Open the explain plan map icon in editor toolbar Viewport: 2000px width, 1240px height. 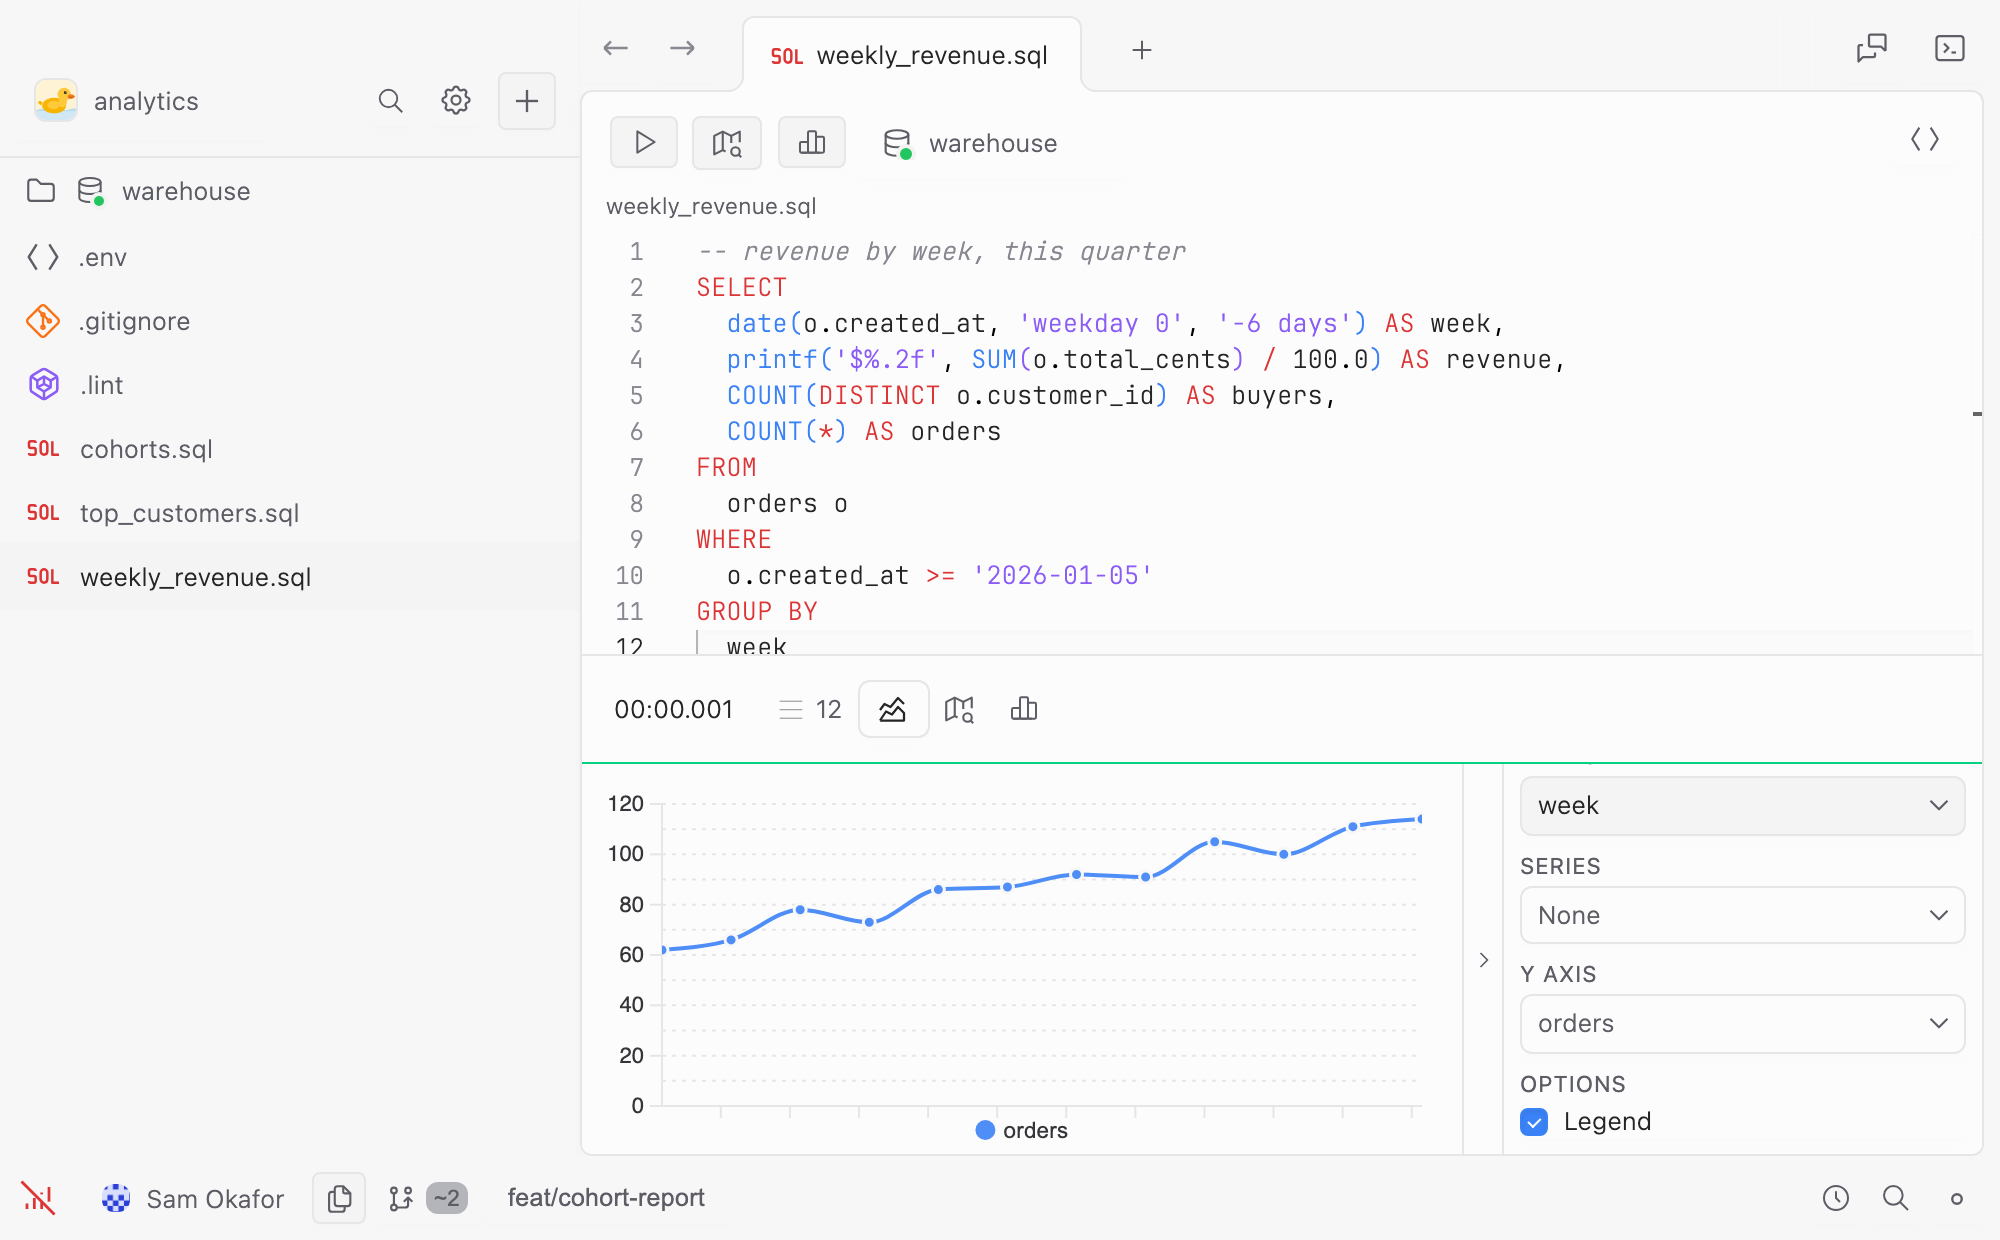click(x=727, y=143)
